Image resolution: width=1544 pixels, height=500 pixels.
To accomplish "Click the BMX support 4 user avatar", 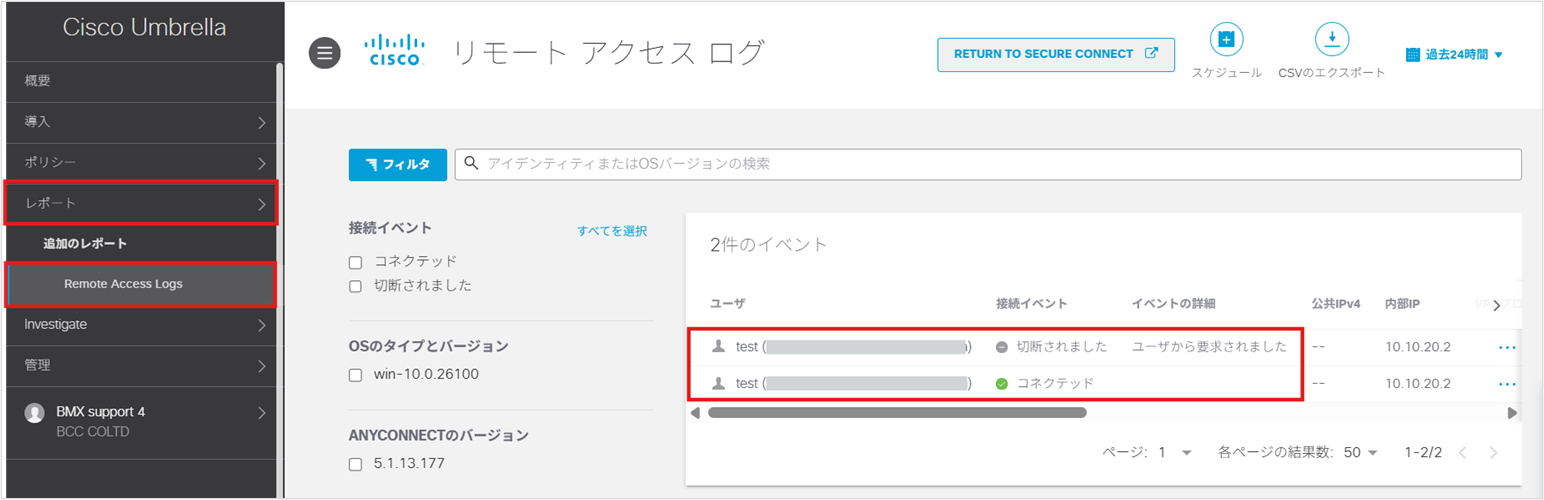I will (x=35, y=413).
